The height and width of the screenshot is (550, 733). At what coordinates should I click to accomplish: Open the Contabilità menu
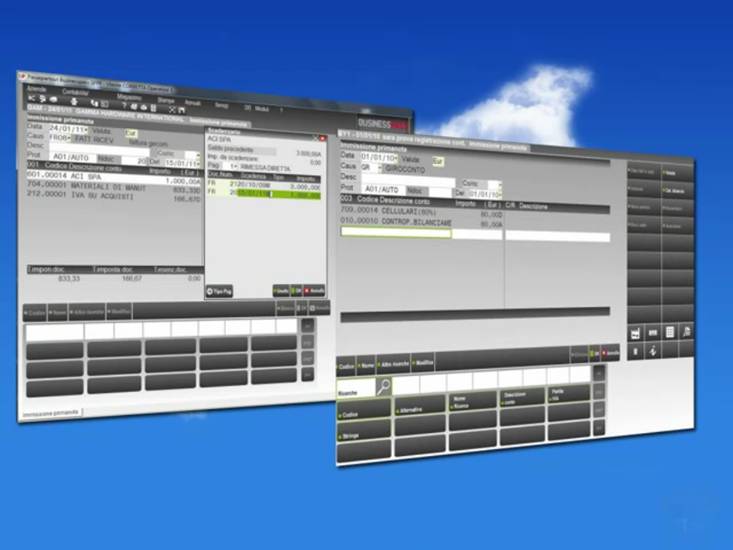[x=75, y=91]
